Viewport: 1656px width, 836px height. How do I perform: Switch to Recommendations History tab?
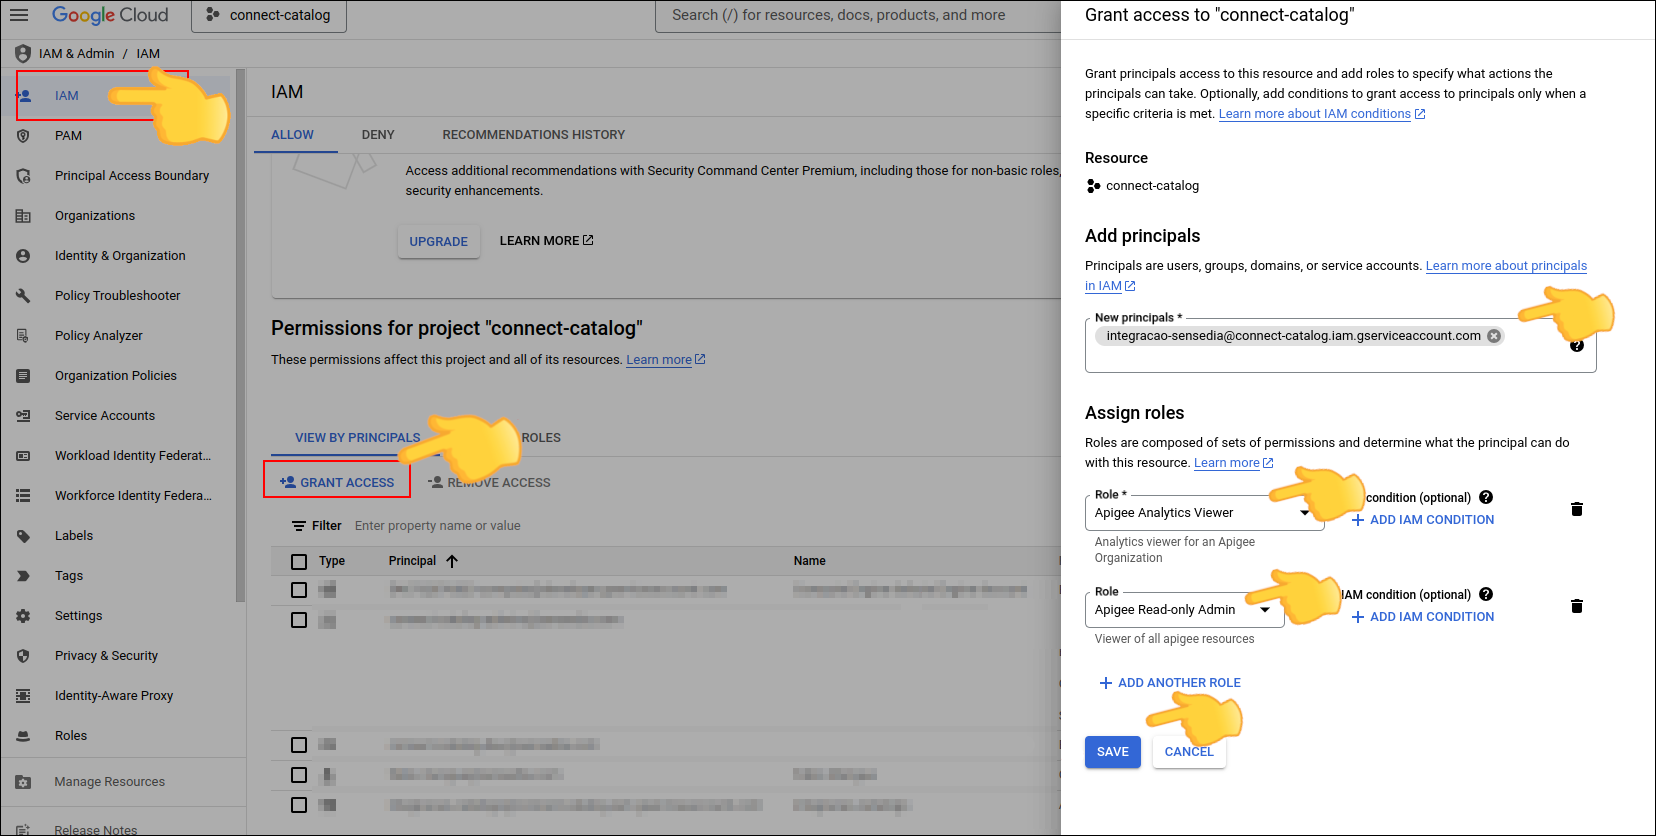[533, 135]
